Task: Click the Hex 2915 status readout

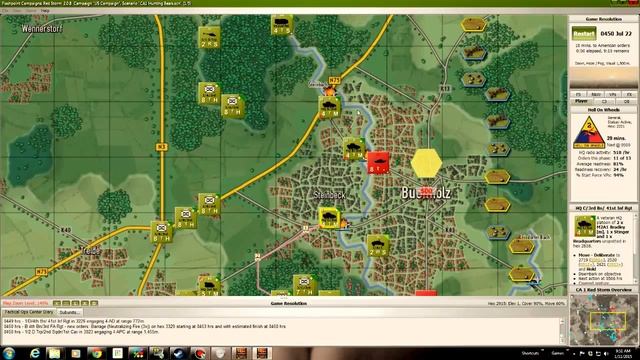Action: (526, 304)
